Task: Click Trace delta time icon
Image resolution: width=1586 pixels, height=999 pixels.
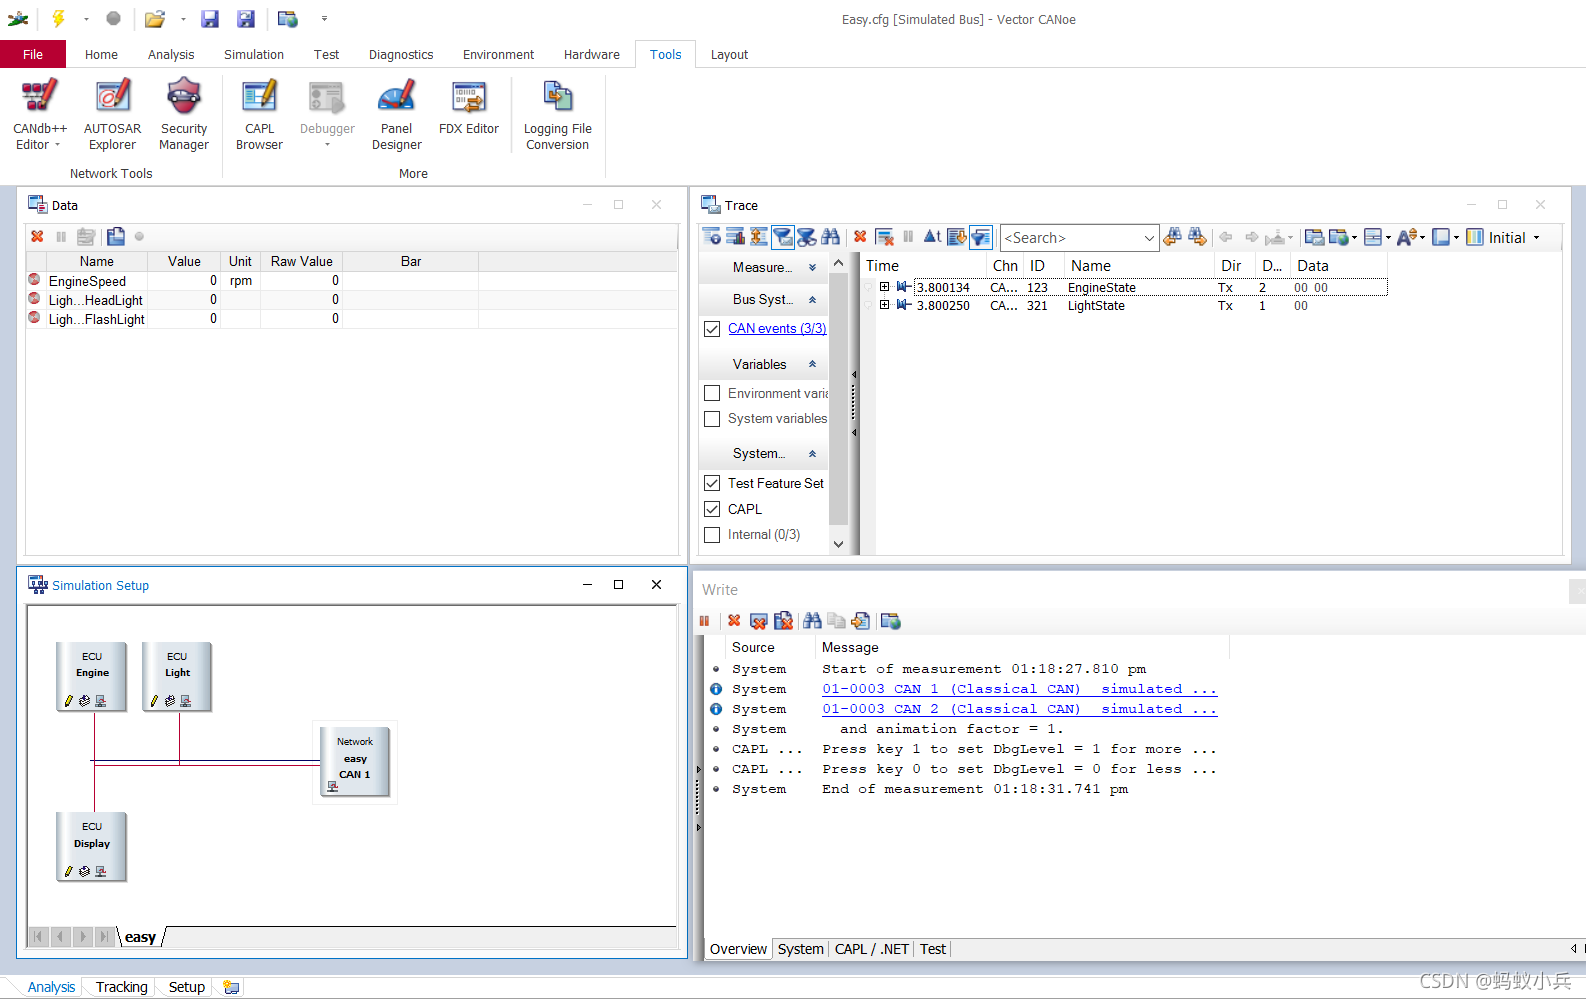Action: 932,237
